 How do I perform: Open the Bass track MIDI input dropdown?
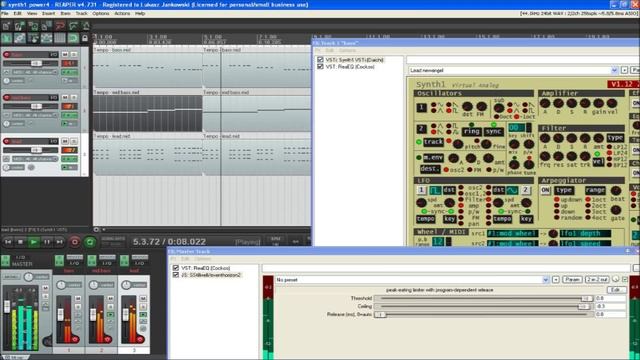(34, 72)
